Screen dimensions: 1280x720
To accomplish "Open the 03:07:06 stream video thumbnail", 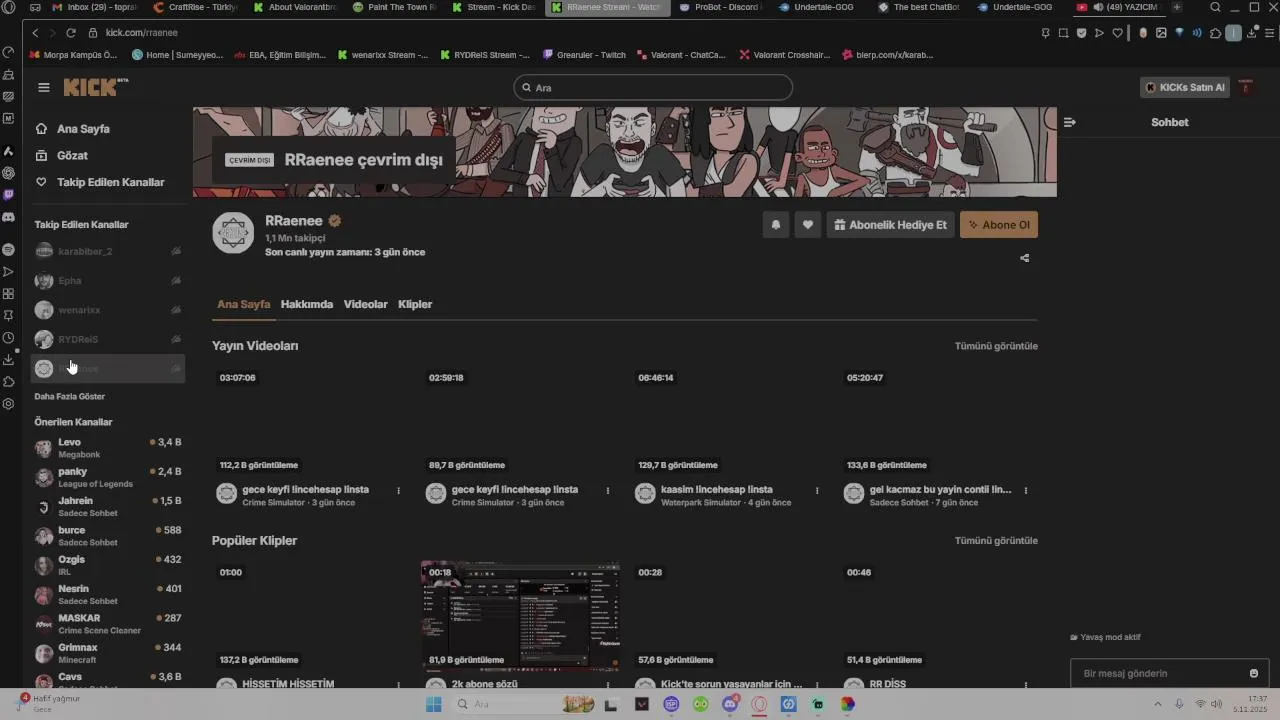I will (x=311, y=420).
